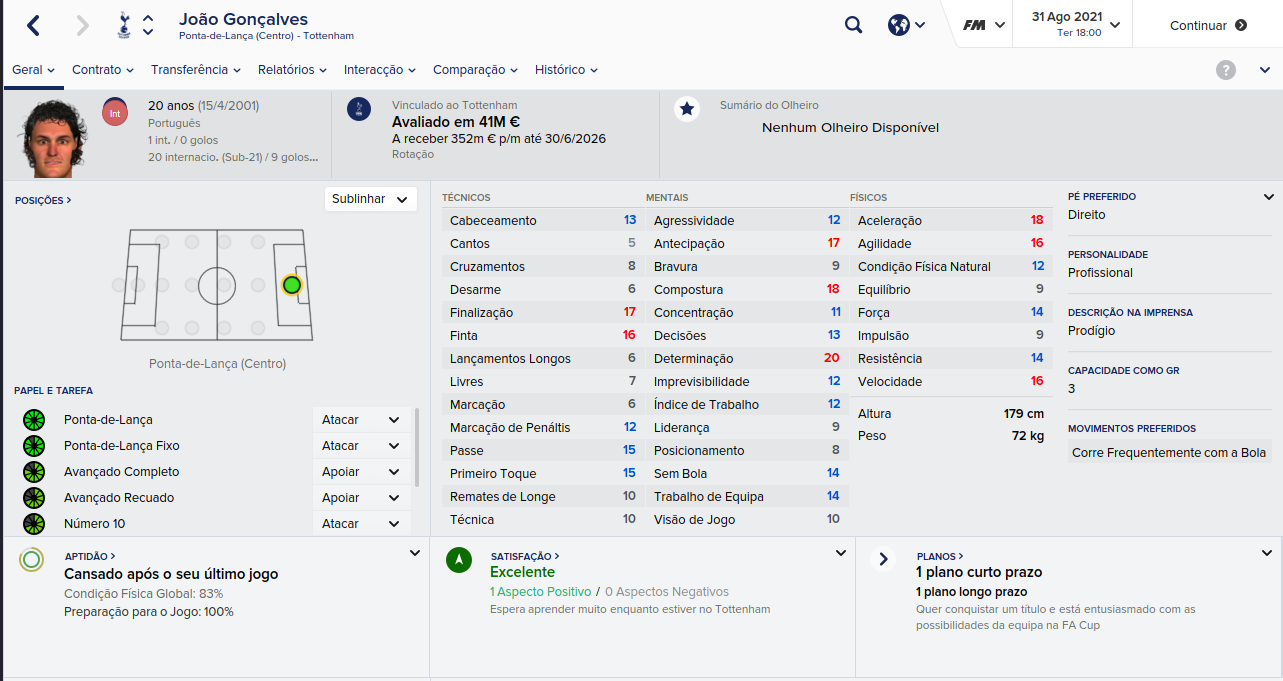Click the Int international status badge
Image resolution: width=1283 pixels, height=681 pixels.
pyautogui.click(x=115, y=112)
